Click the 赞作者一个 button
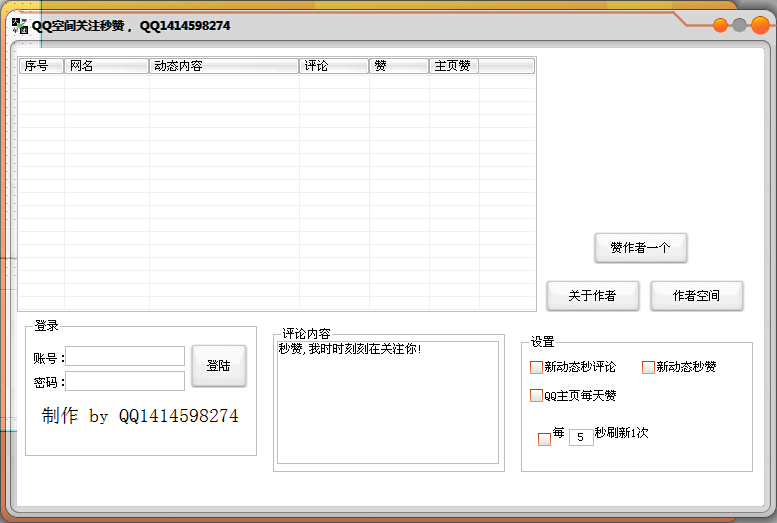This screenshot has width=777, height=523. click(x=640, y=247)
